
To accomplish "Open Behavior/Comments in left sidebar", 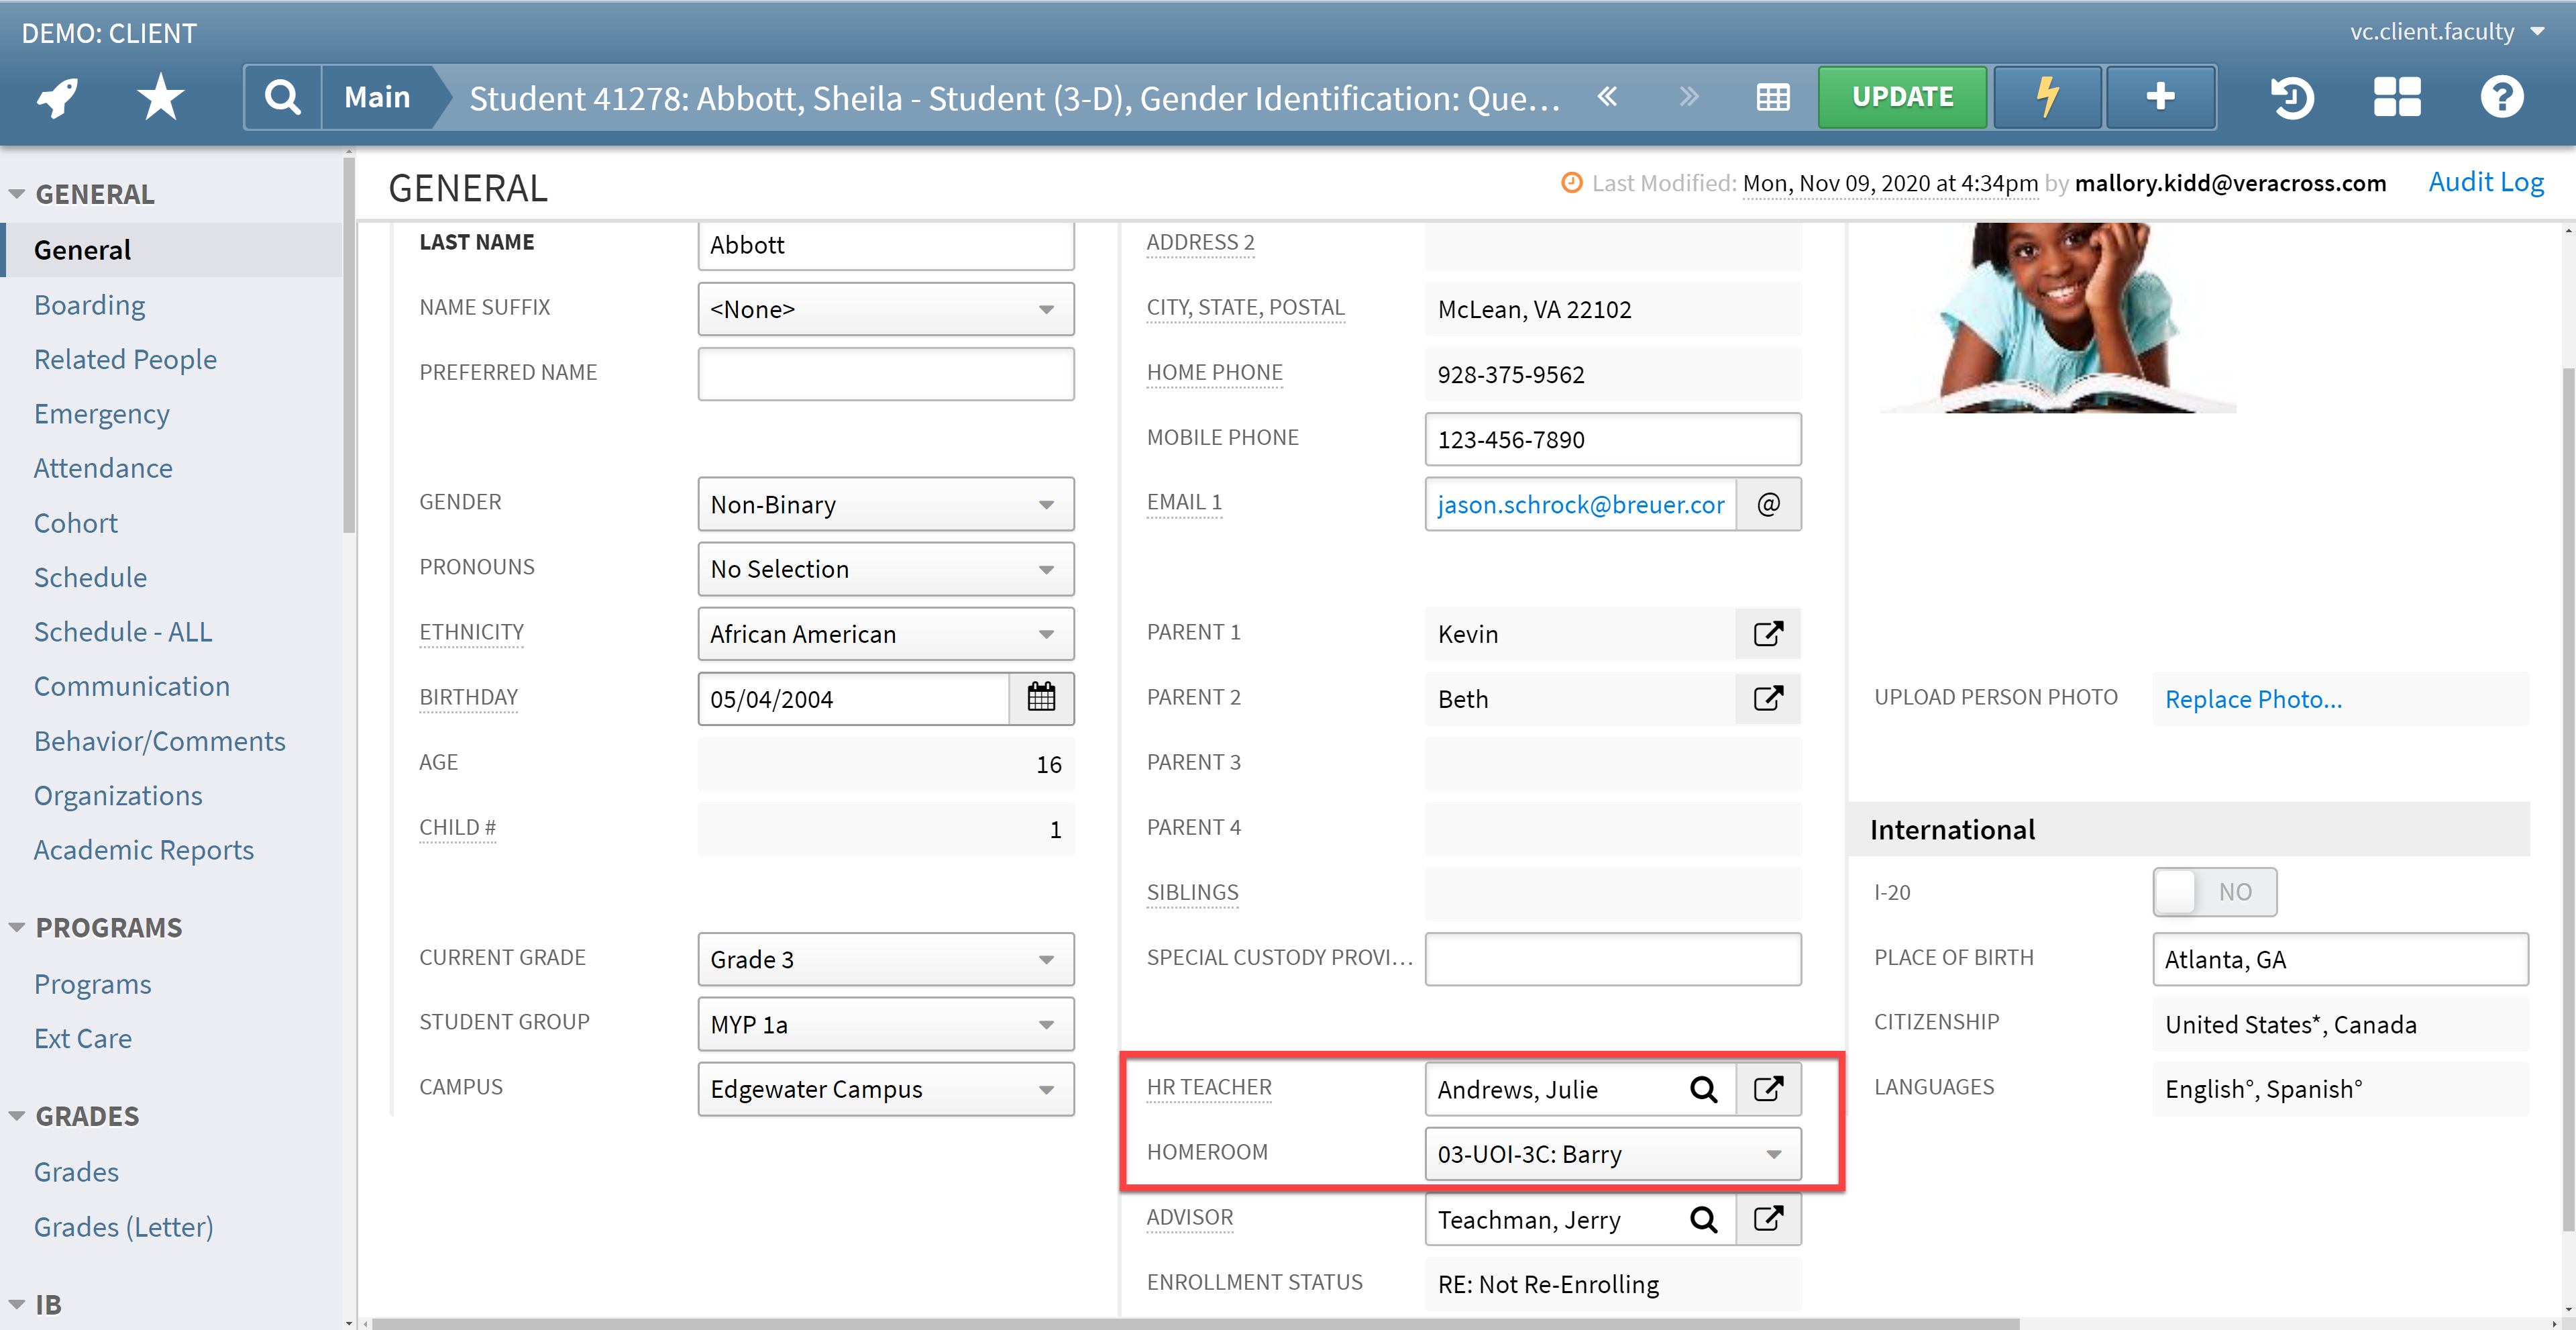I will [x=160, y=739].
